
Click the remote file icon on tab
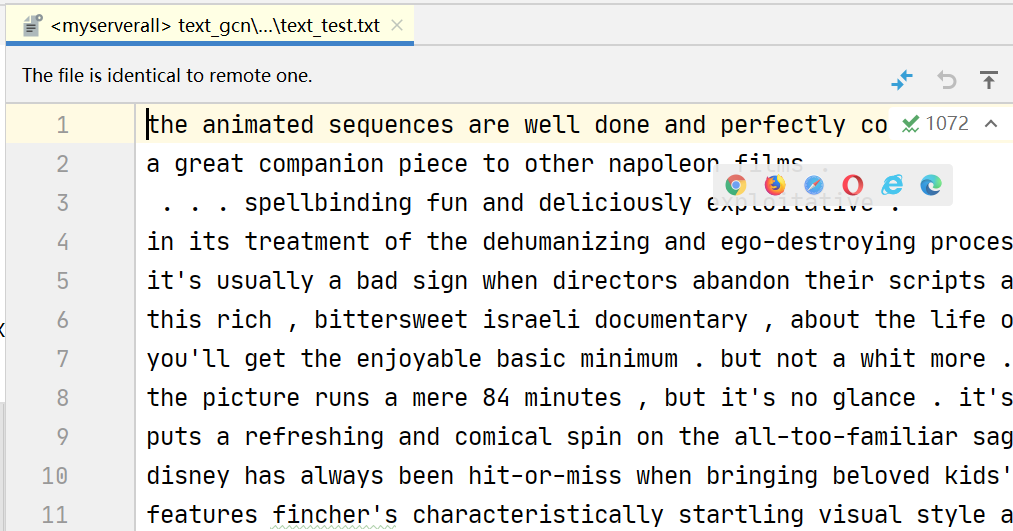click(31, 26)
